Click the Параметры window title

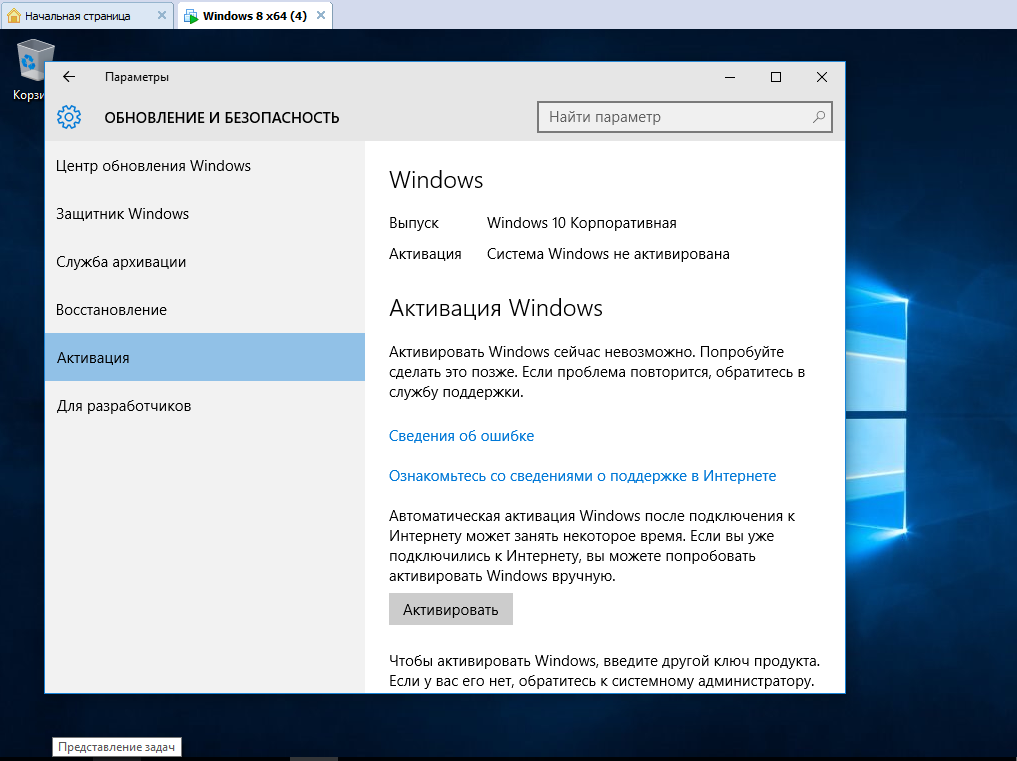click(x=137, y=77)
